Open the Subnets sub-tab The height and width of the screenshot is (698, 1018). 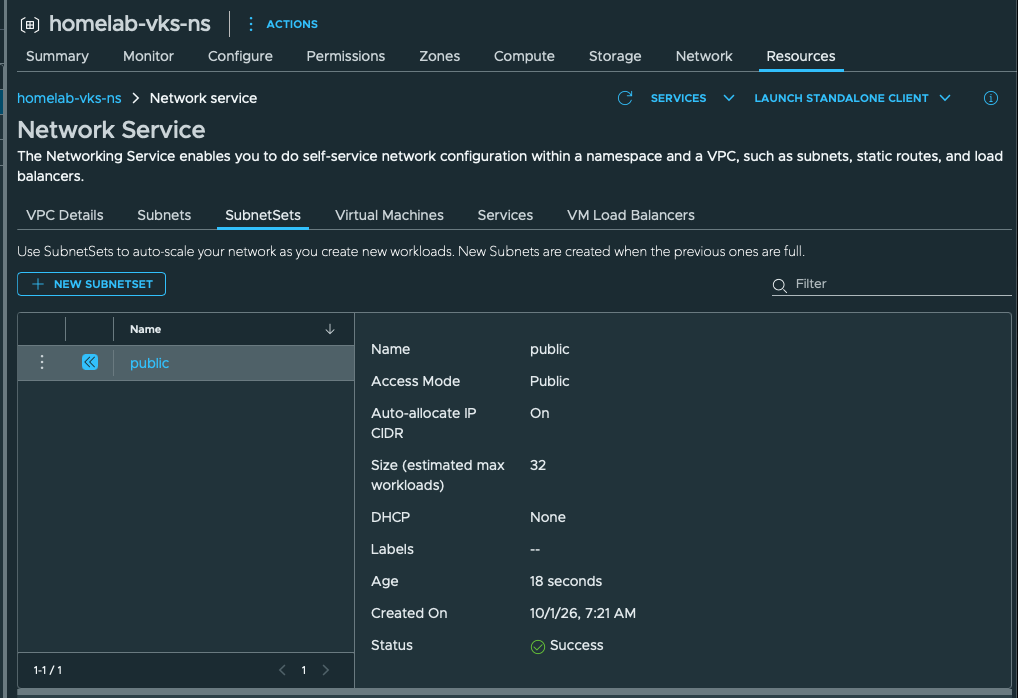(164, 216)
